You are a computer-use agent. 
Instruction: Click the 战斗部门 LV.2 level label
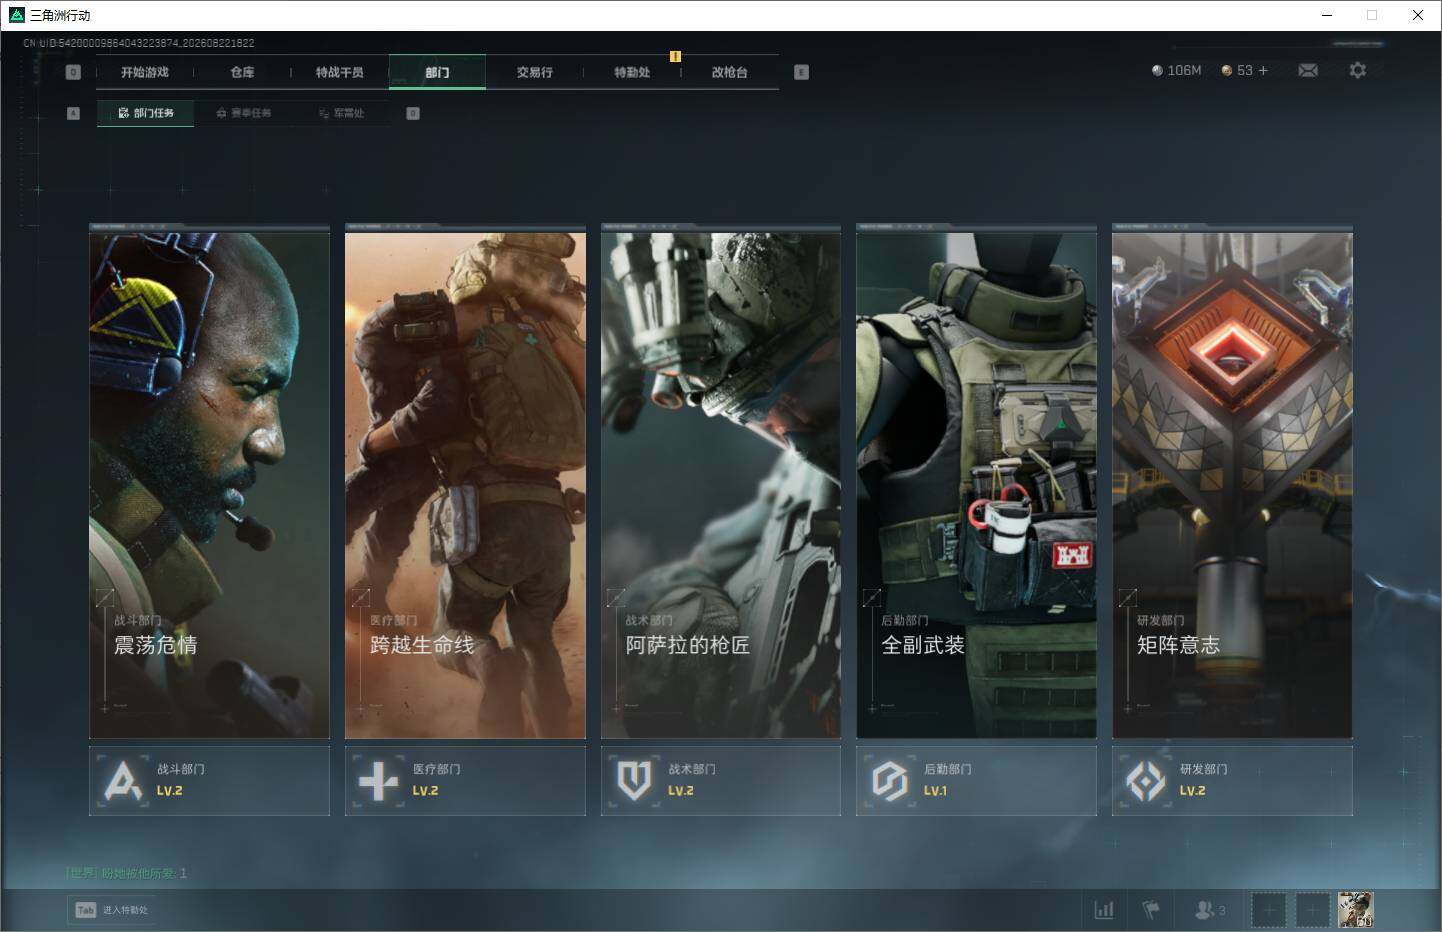click(x=169, y=791)
